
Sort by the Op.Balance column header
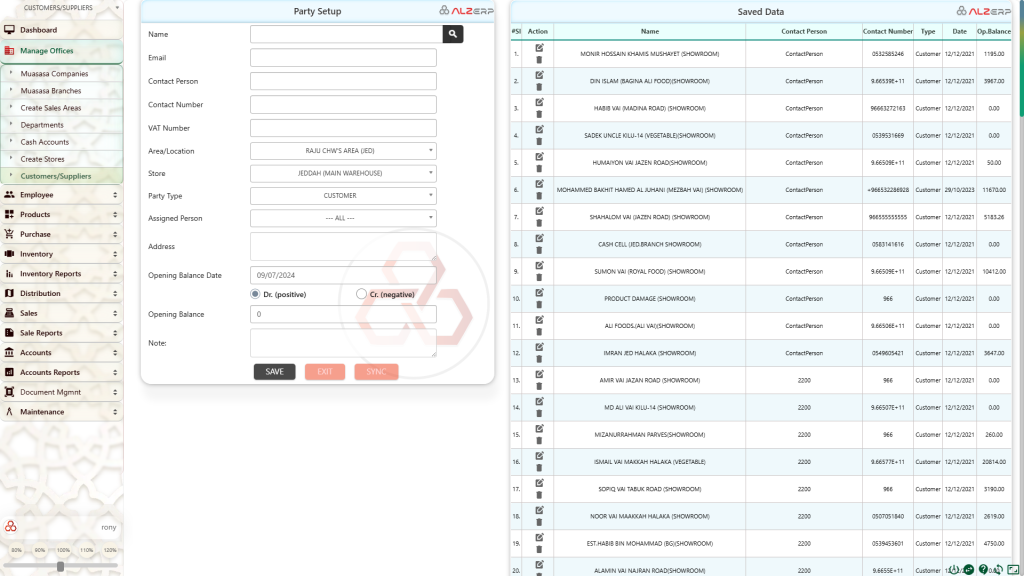click(993, 31)
